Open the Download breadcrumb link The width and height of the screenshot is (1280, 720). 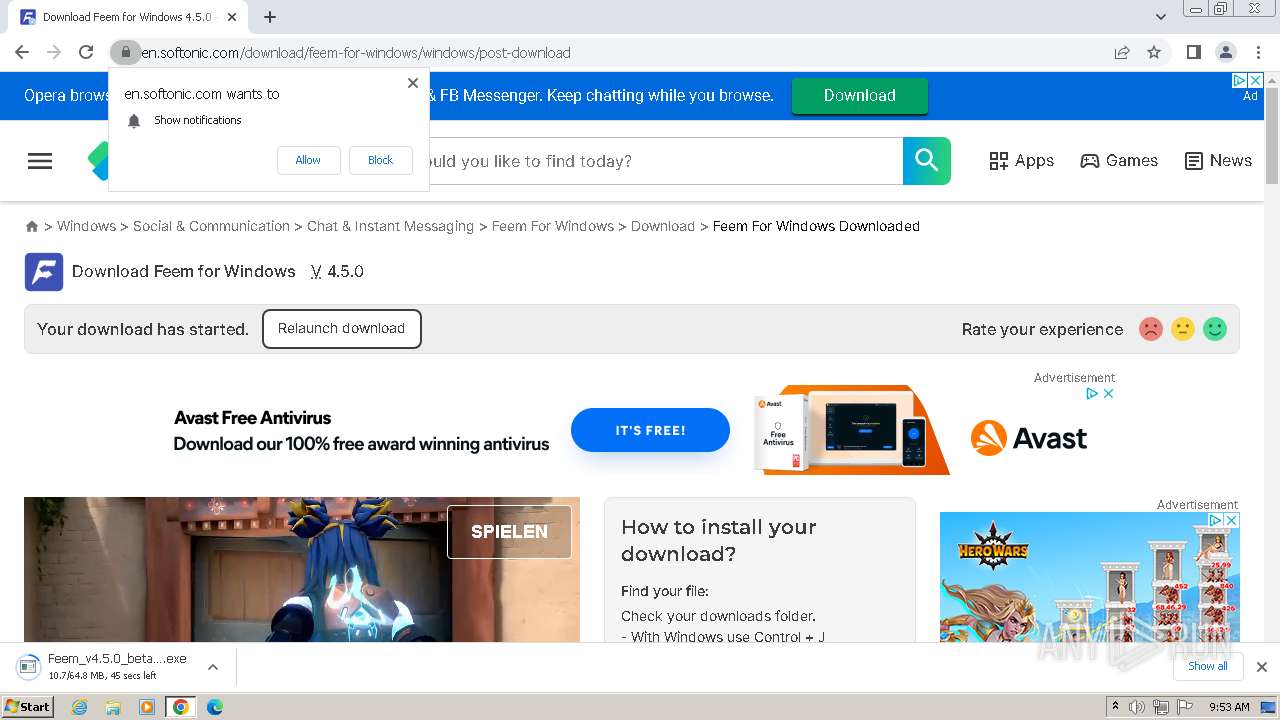tap(663, 226)
